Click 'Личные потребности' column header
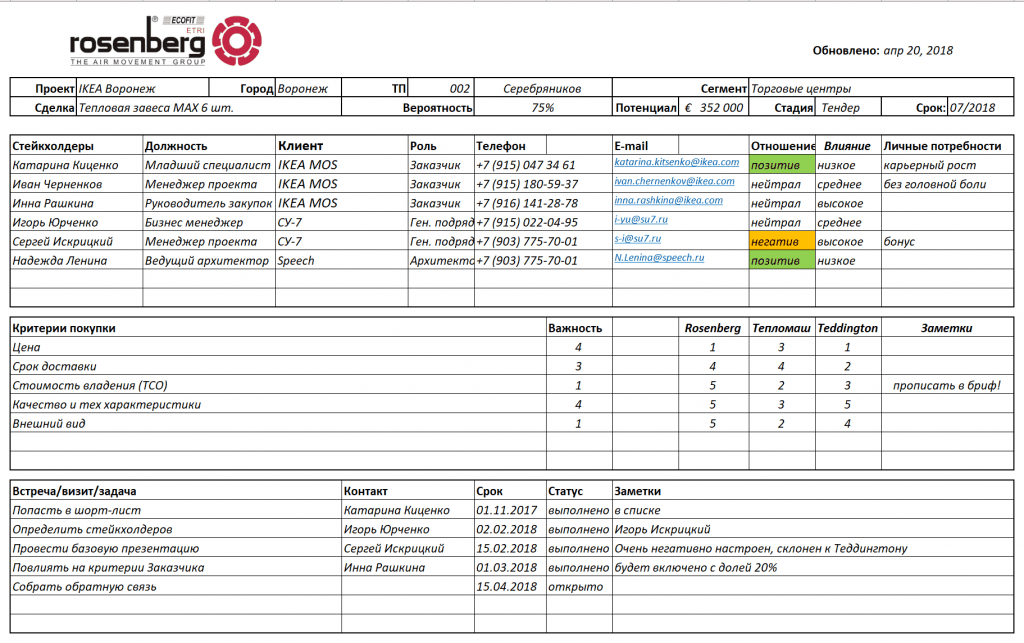Viewport: 1024px width, 643px height. [942, 146]
